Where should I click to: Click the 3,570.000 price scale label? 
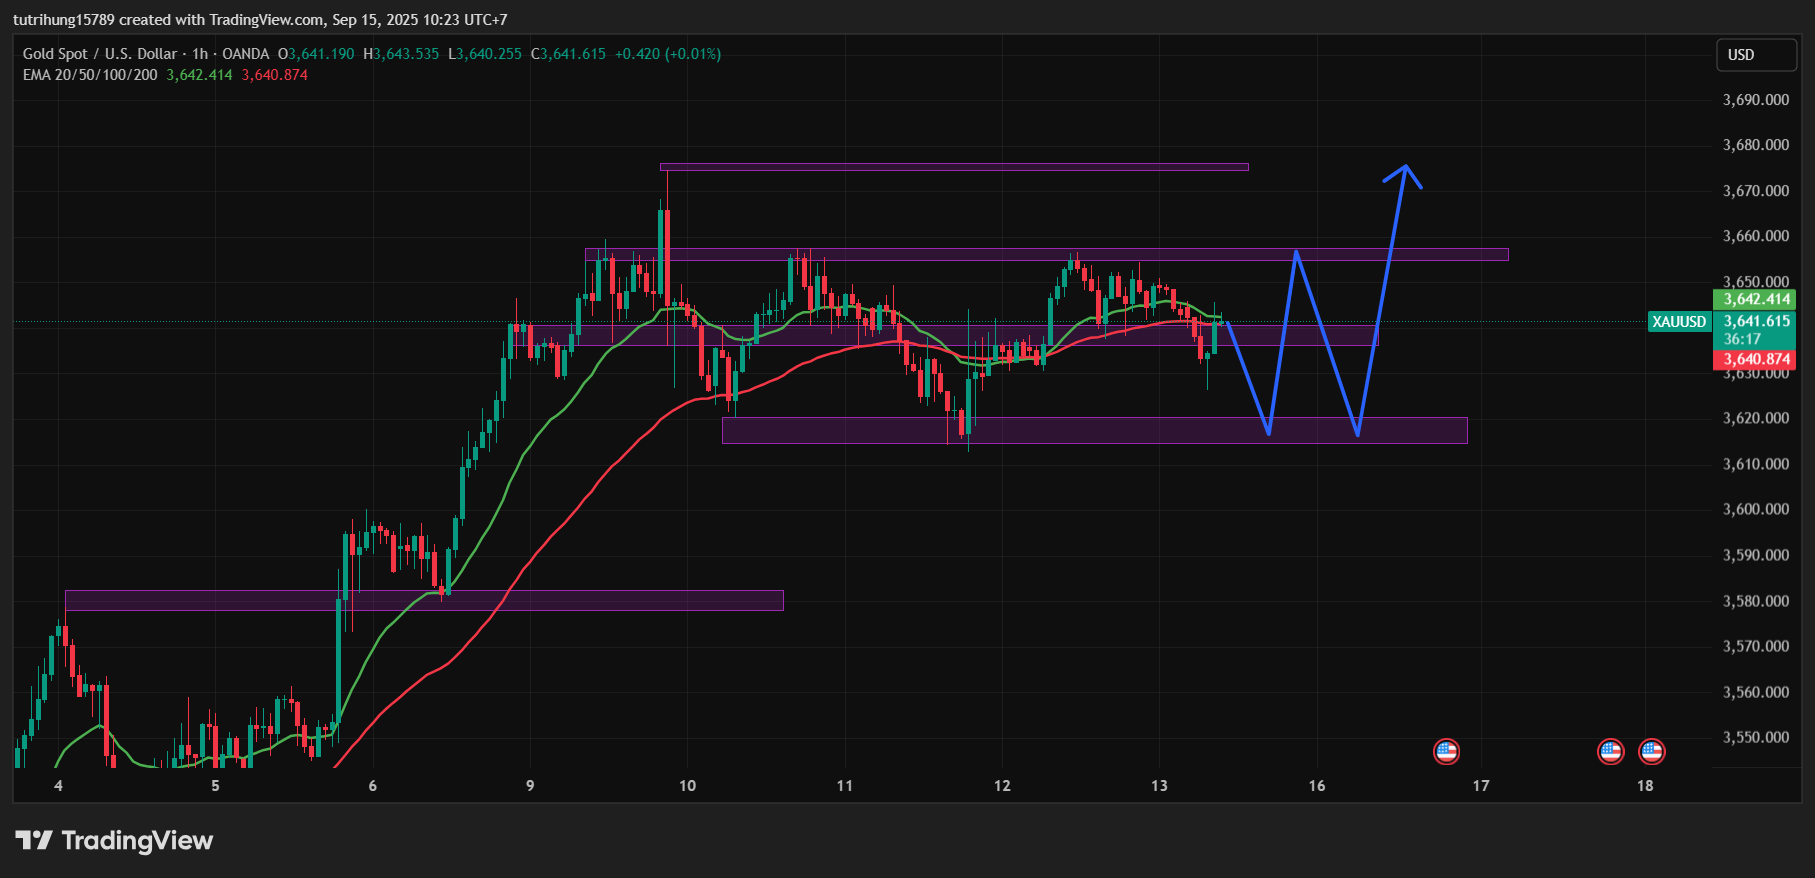tap(1756, 646)
